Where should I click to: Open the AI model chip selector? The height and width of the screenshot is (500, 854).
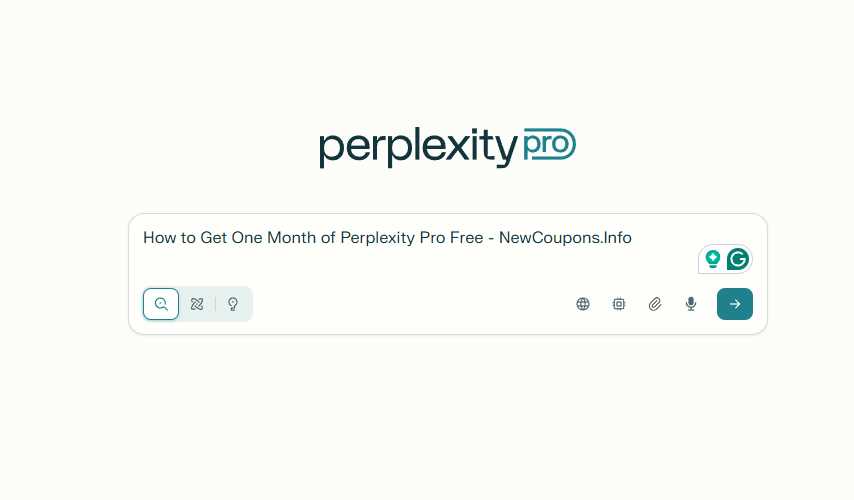[619, 304]
